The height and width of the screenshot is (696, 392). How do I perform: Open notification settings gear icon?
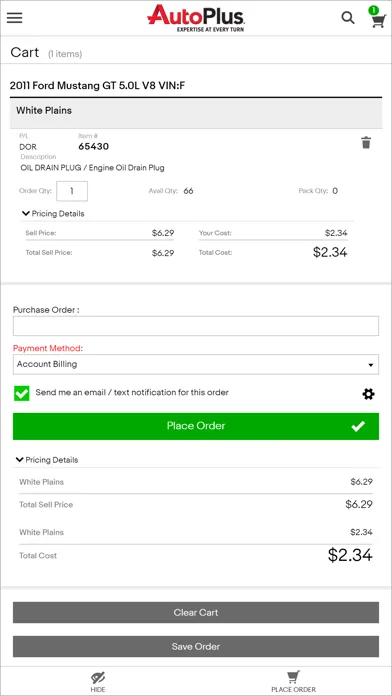pos(368,394)
